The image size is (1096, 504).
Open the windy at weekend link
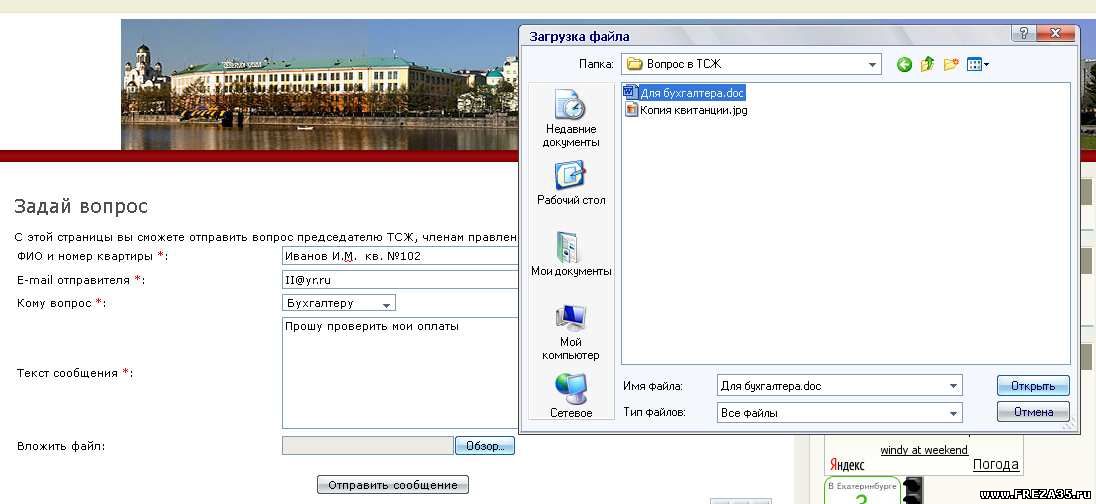pos(924,449)
